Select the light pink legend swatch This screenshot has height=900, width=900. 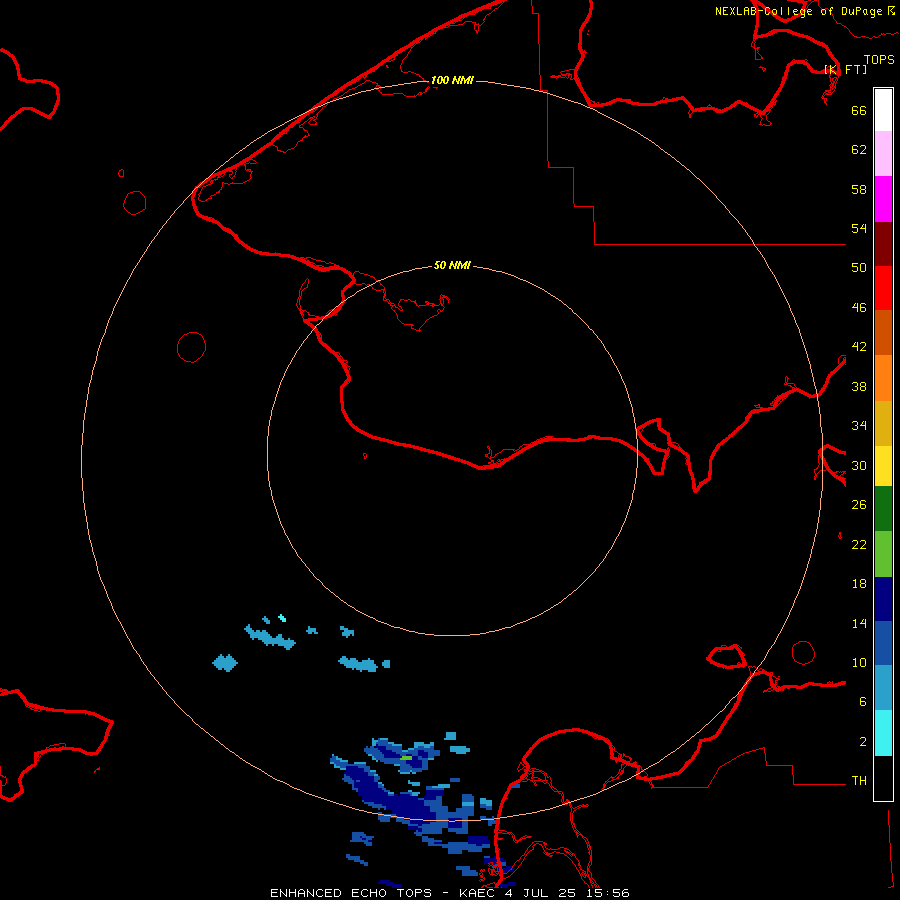tap(883, 154)
